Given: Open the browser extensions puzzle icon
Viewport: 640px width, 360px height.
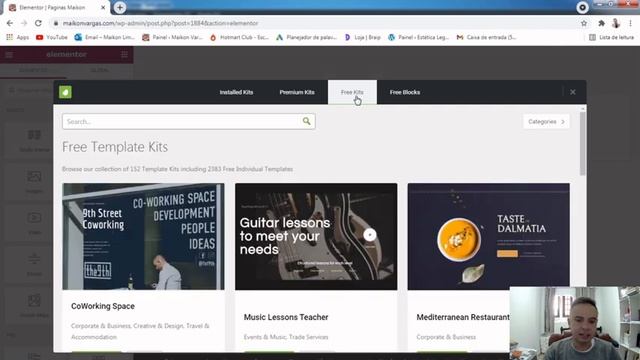Looking at the screenshot, I should [x=601, y=23].
